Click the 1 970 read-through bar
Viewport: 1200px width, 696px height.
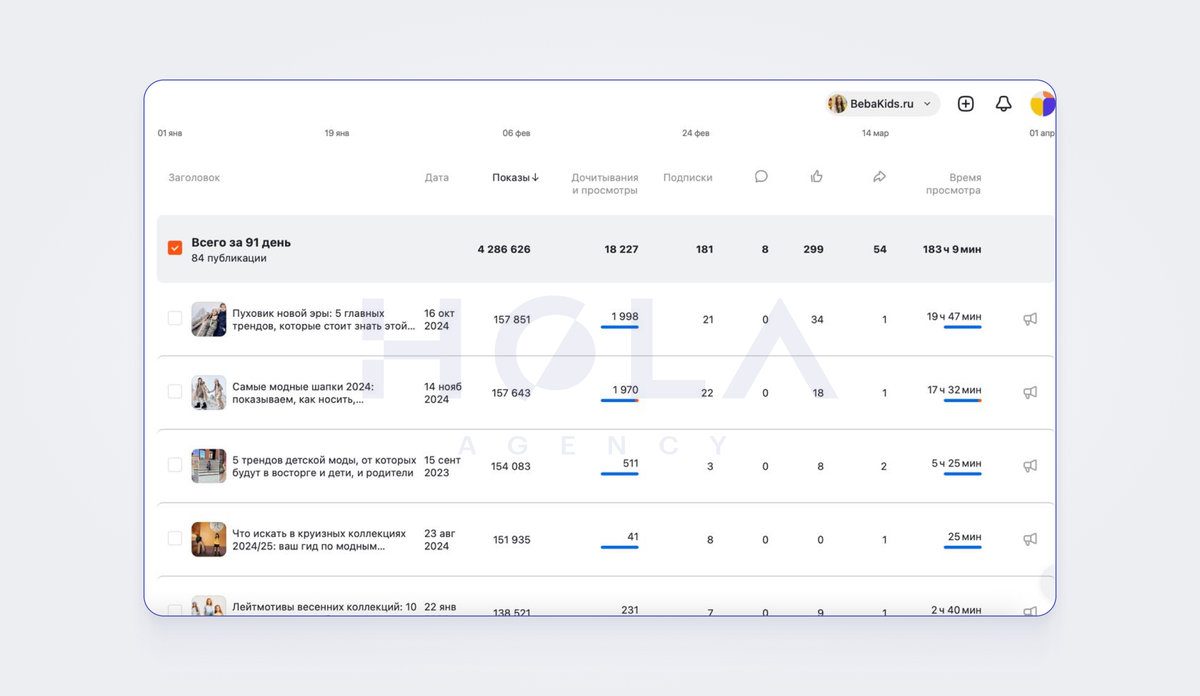click(619, 400)
